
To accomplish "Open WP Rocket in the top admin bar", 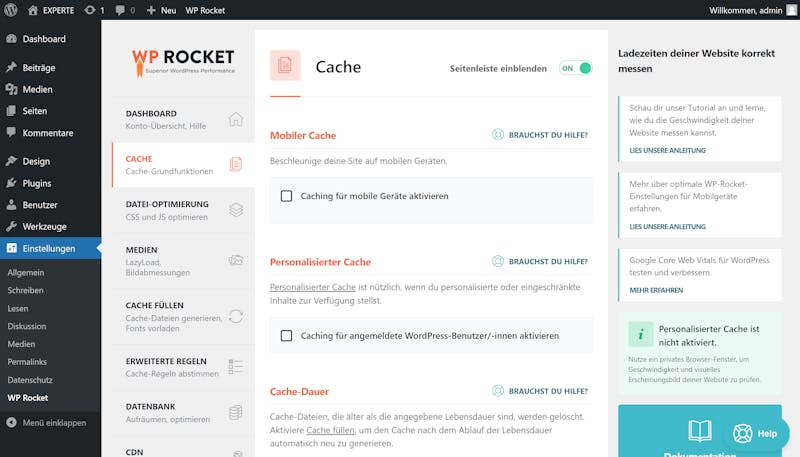I will (205, 10).
